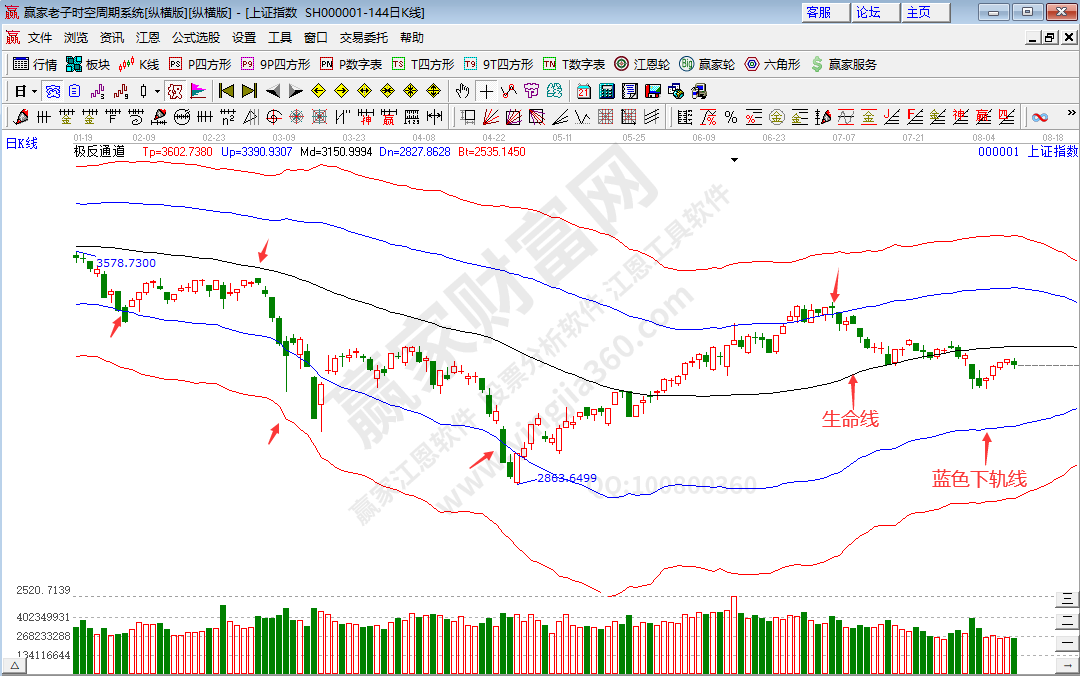Open the calculator icon in toolbar

coord(606,91)
